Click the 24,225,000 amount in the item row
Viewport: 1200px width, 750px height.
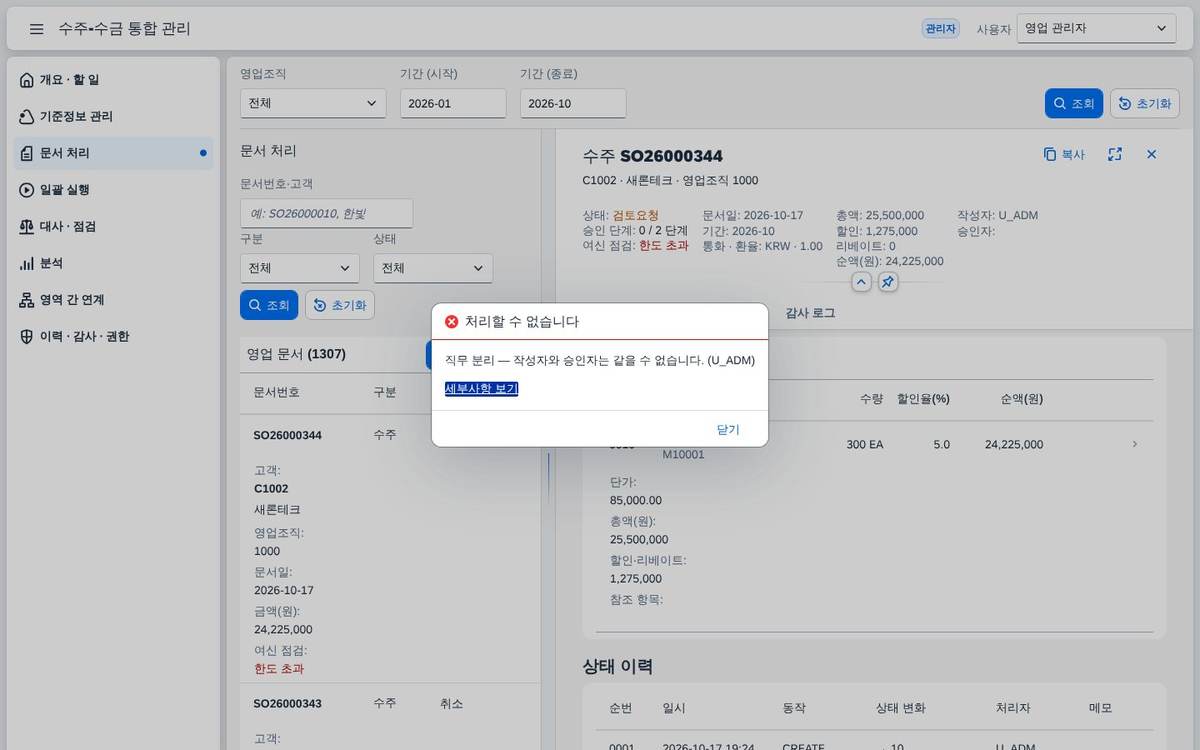click(1014, 444)
